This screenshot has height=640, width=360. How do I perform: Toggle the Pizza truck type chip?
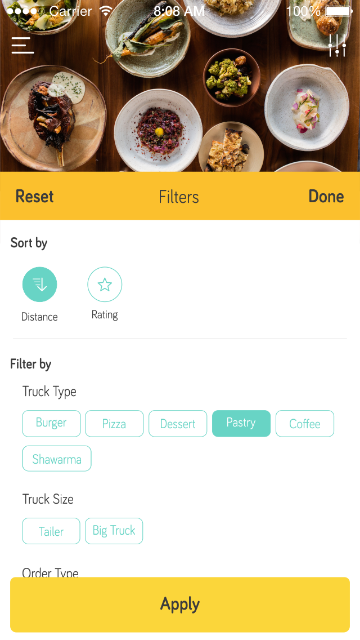114,423
